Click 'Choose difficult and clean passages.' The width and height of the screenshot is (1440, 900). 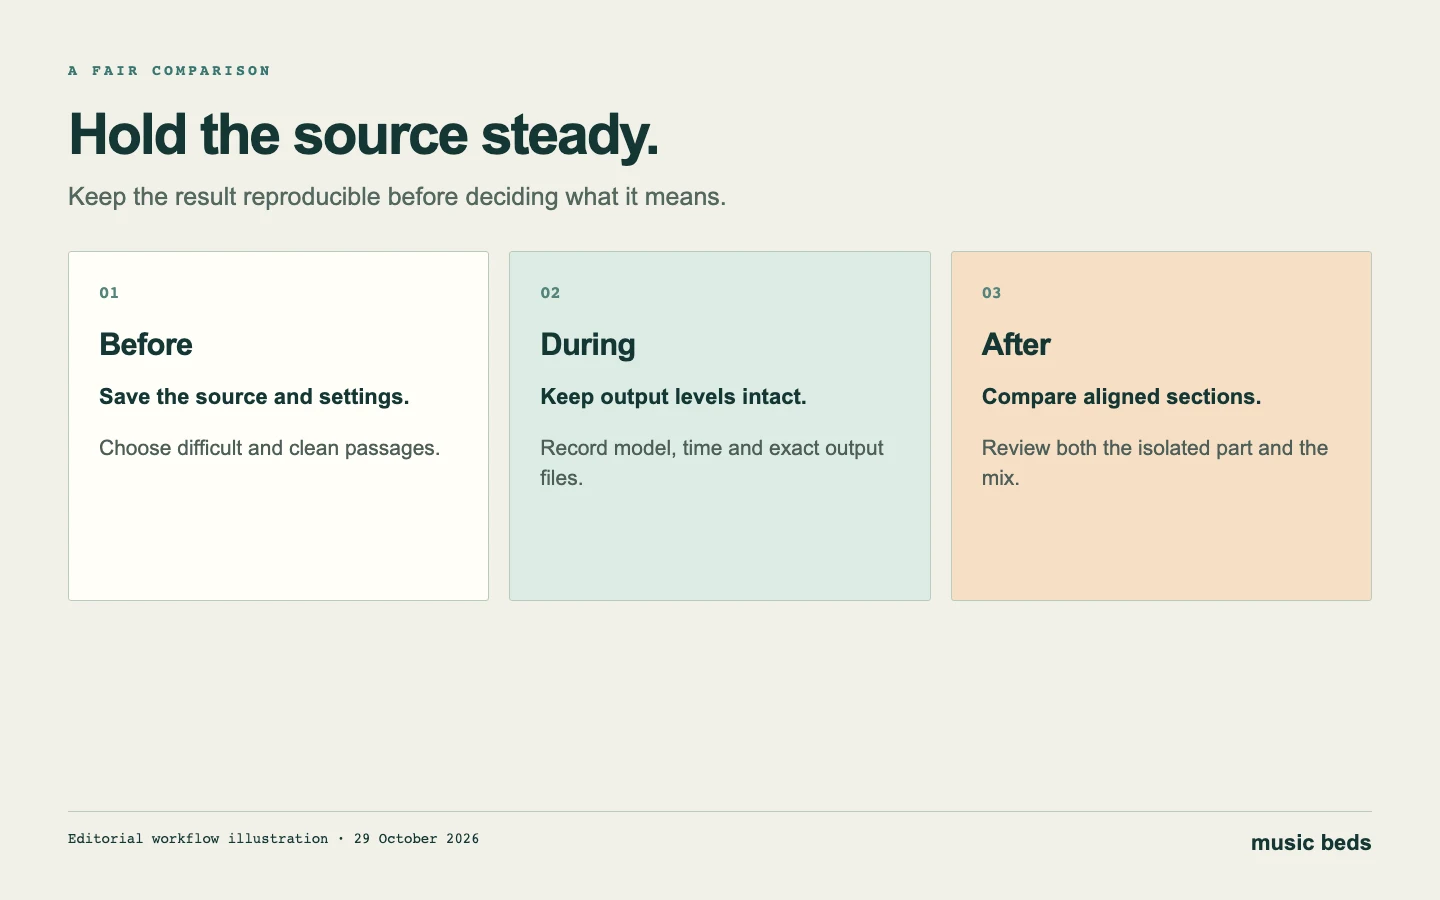[270, 448]
